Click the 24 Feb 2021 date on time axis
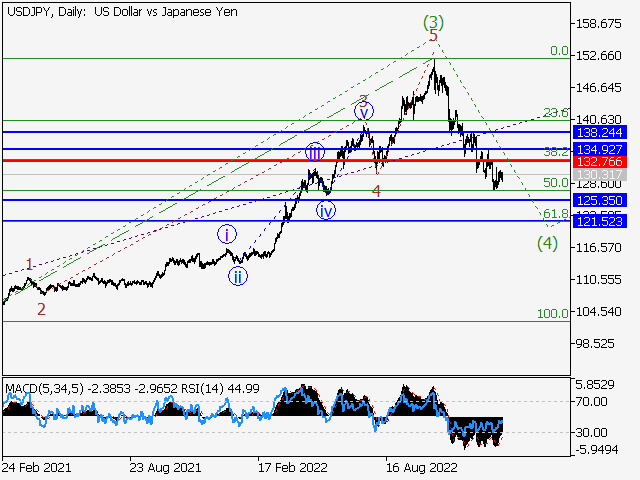This screenshot has height=480, width=640. pyautogui.click(x=36, y=467)
